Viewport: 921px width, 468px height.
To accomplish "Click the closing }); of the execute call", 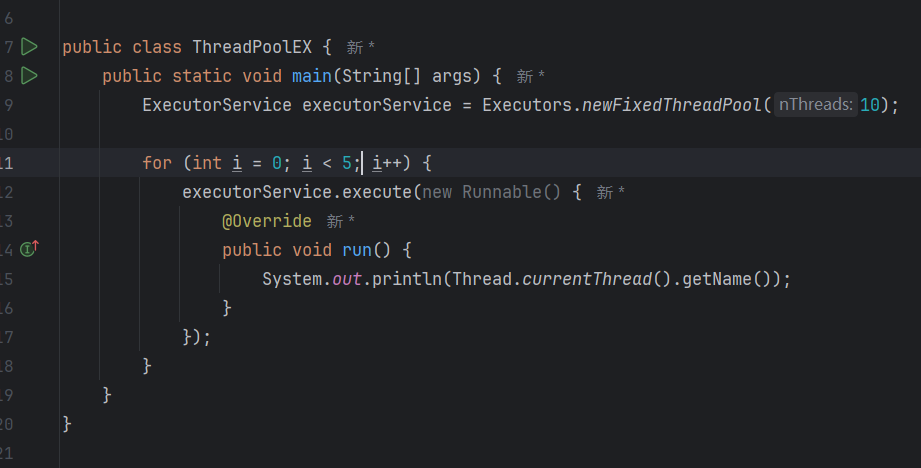I will [x=196, y=337].
